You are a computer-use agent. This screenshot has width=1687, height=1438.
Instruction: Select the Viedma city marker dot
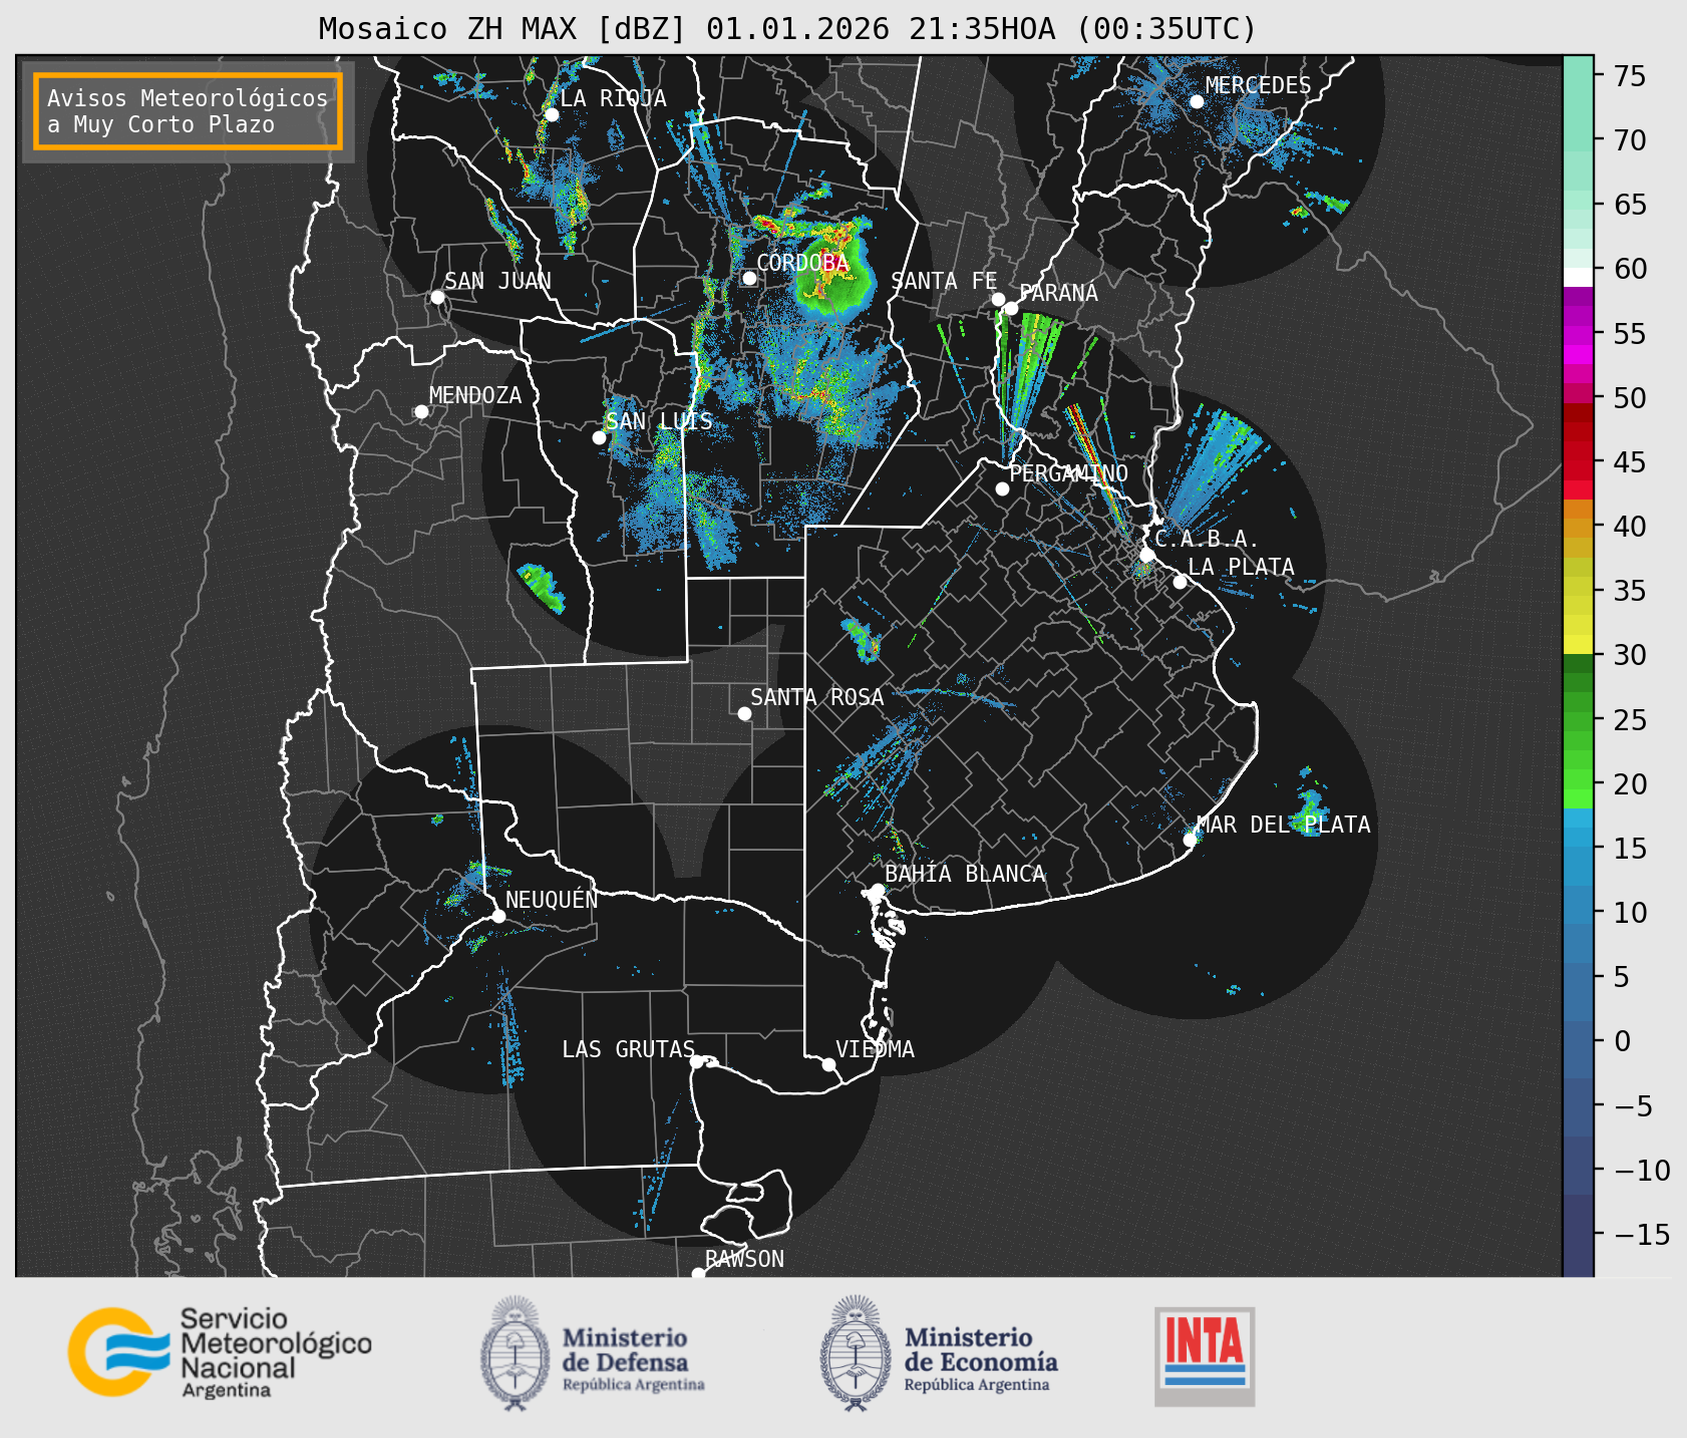828,1064
